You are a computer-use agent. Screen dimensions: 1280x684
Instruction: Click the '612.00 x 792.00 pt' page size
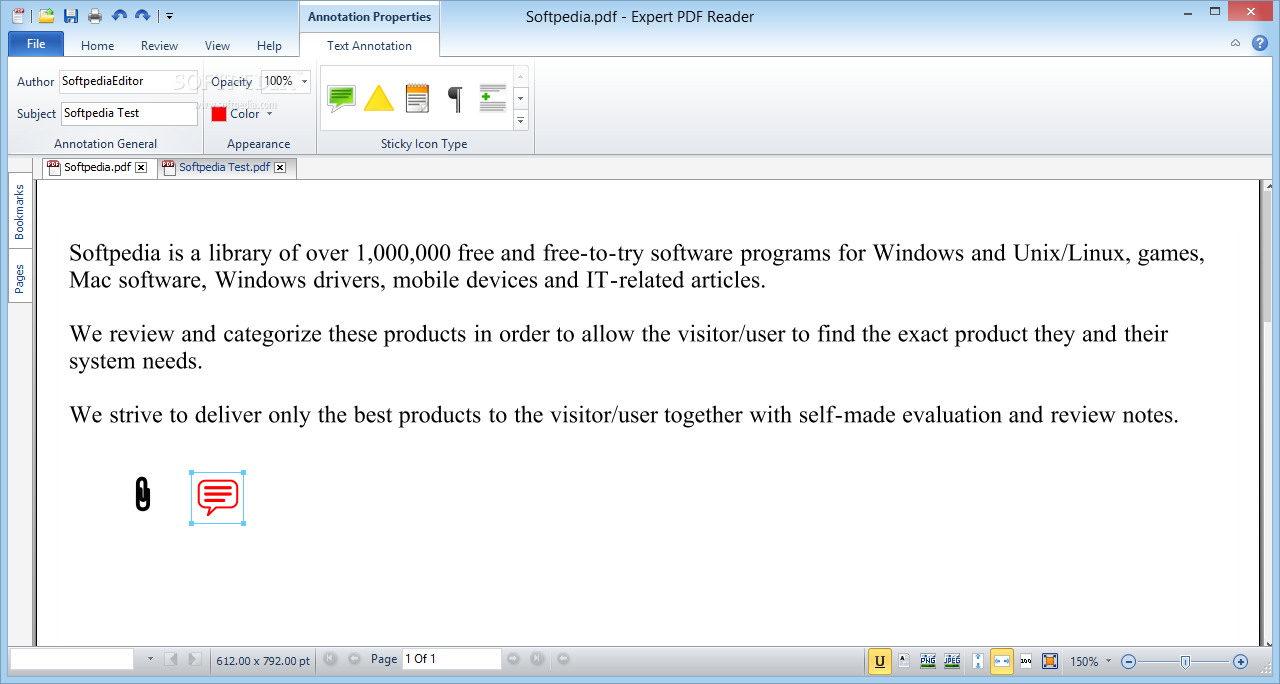click(x=263, y=660)
